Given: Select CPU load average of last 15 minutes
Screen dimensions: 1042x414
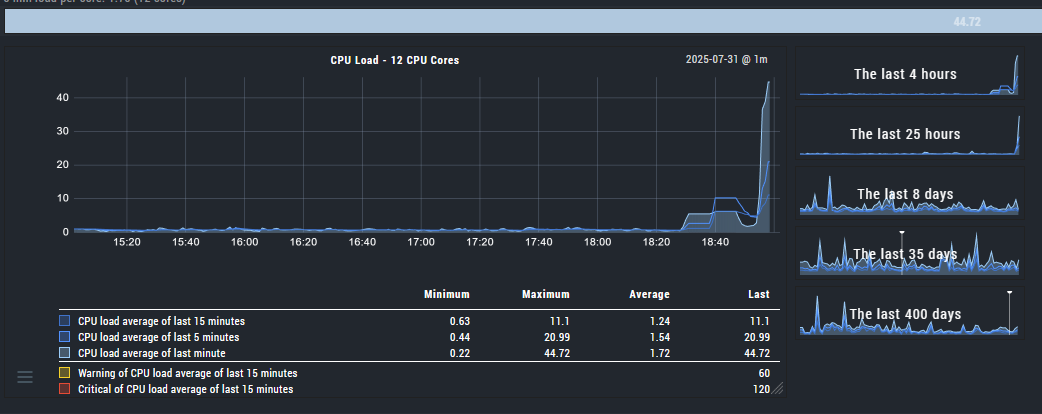Looking at the screenshot, I should click(161, 321).
